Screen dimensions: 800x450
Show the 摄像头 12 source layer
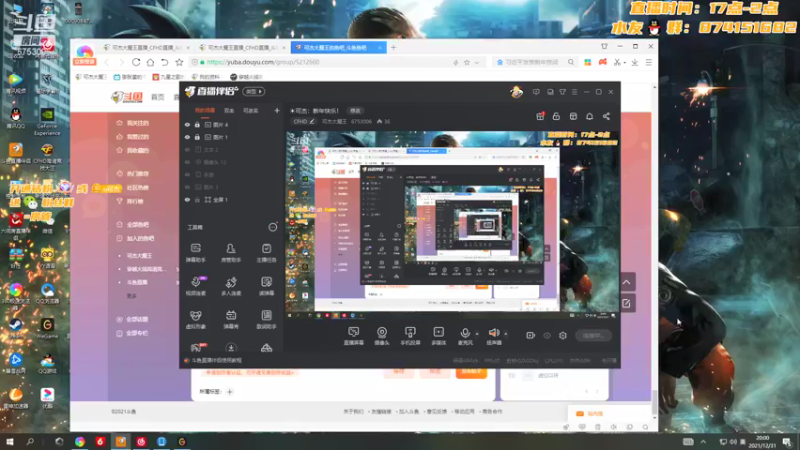(x=187, y=162)
